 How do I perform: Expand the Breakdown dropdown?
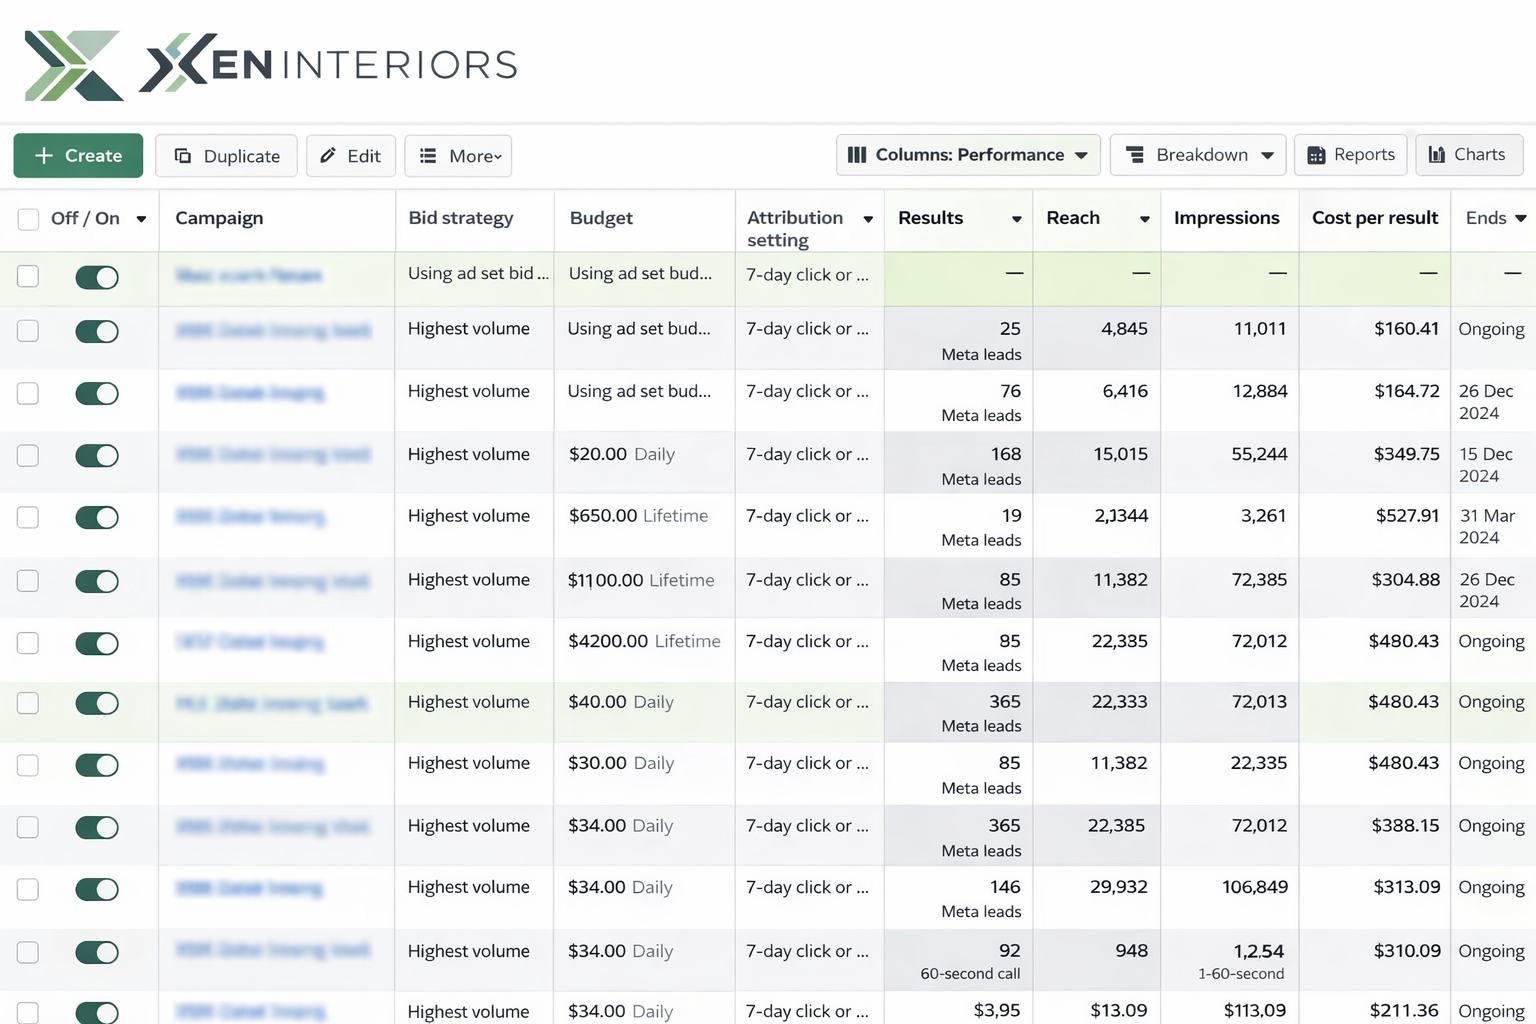point(1198,155)
